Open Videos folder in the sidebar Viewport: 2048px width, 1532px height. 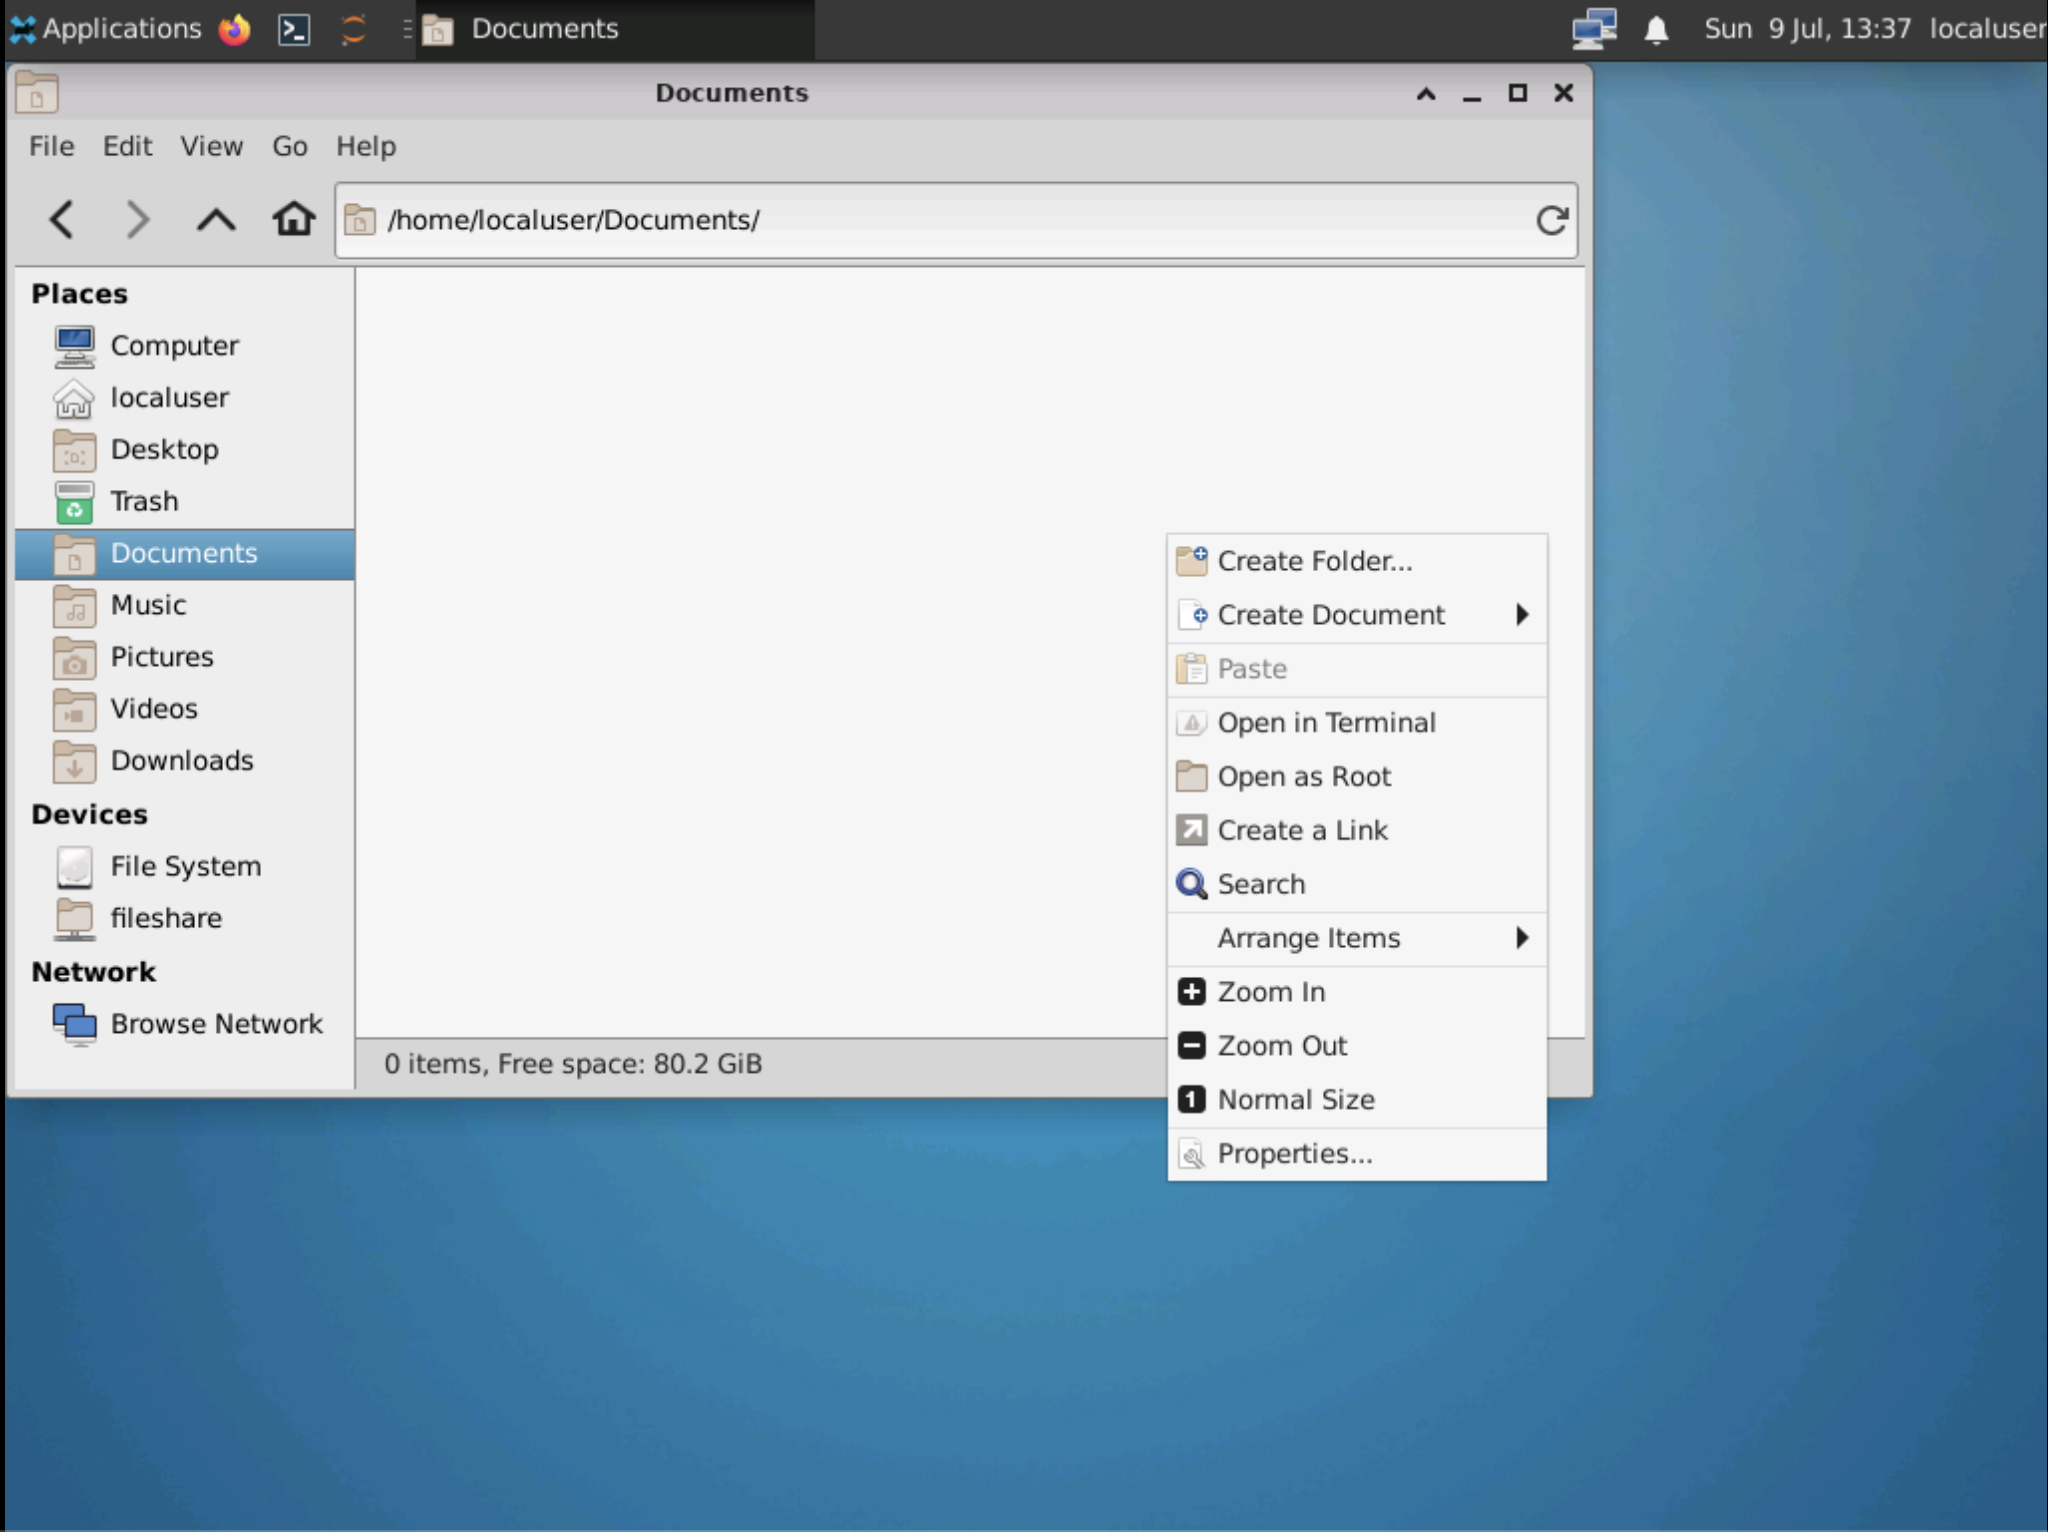pos(185,710)
